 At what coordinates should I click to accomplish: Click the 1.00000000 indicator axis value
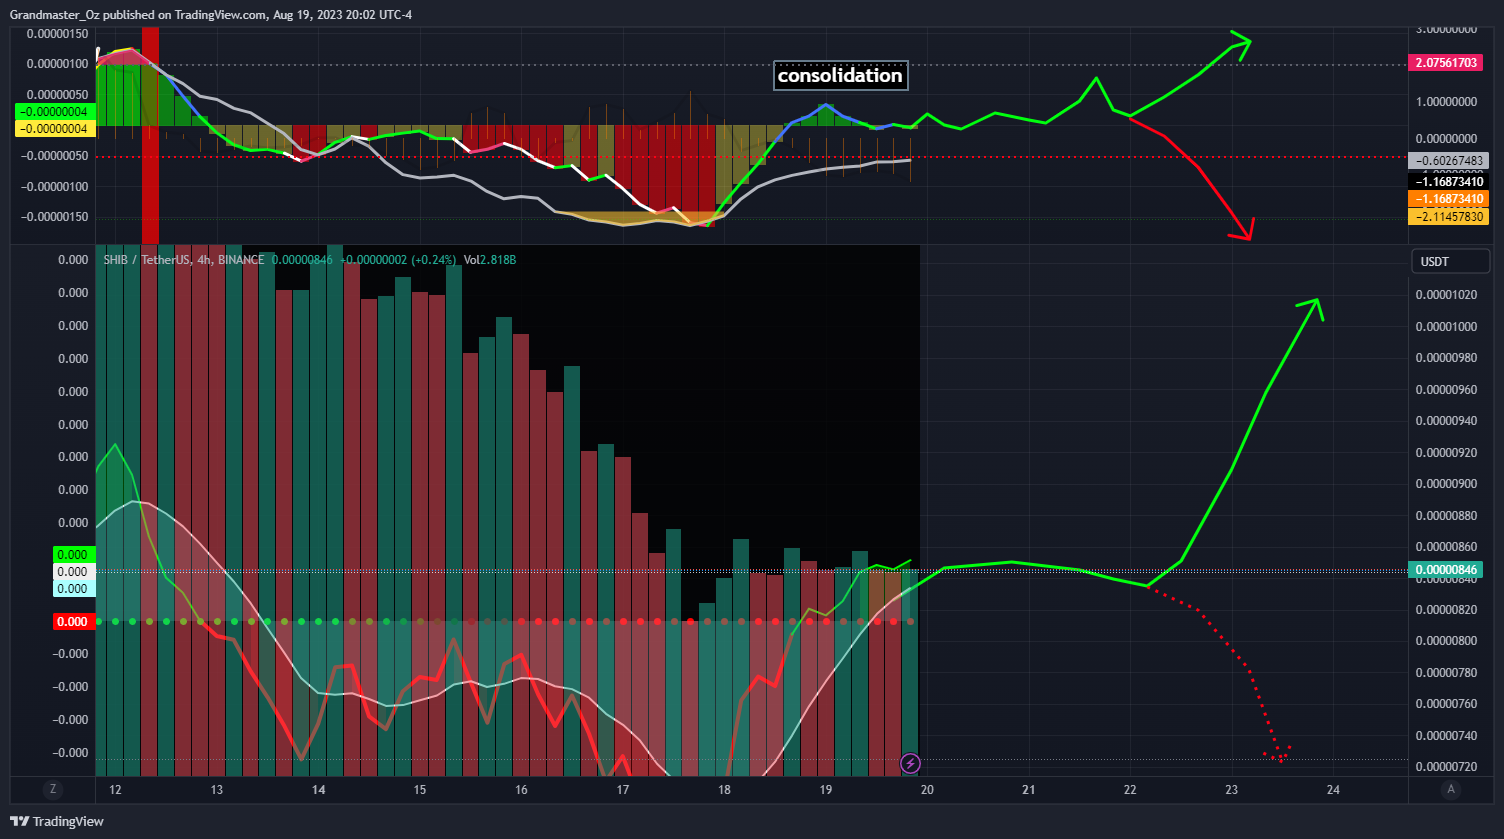click(x=1446, y=101)
